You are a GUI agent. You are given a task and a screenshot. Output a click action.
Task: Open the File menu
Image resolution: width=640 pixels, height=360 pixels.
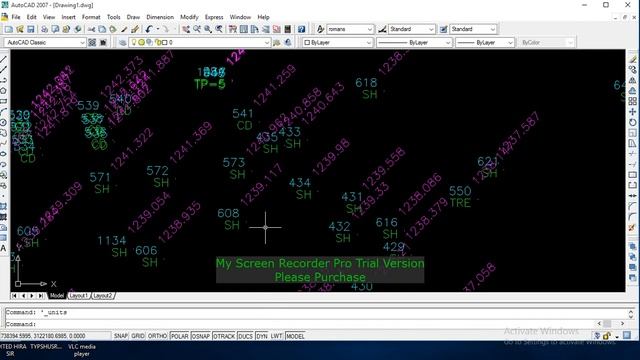[16, 17]
